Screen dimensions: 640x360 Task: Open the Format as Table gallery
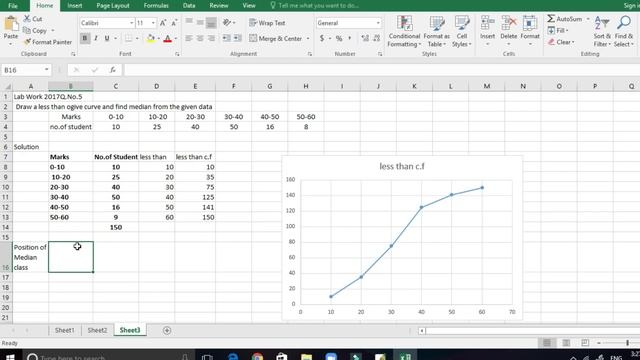click(x=436, y=32)
